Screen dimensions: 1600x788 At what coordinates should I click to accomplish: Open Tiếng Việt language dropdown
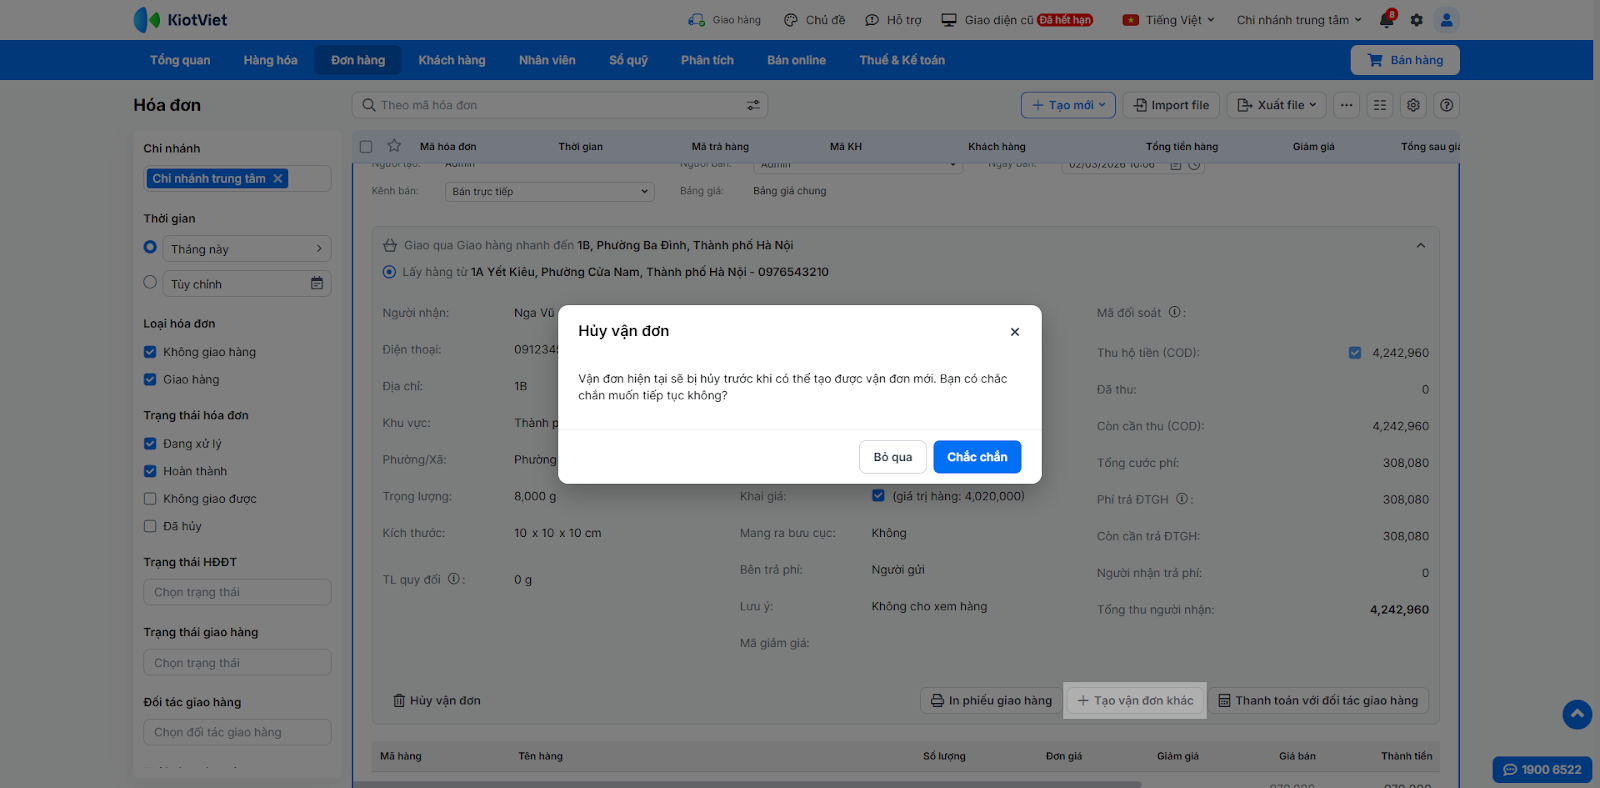(x=1169, y=20)
